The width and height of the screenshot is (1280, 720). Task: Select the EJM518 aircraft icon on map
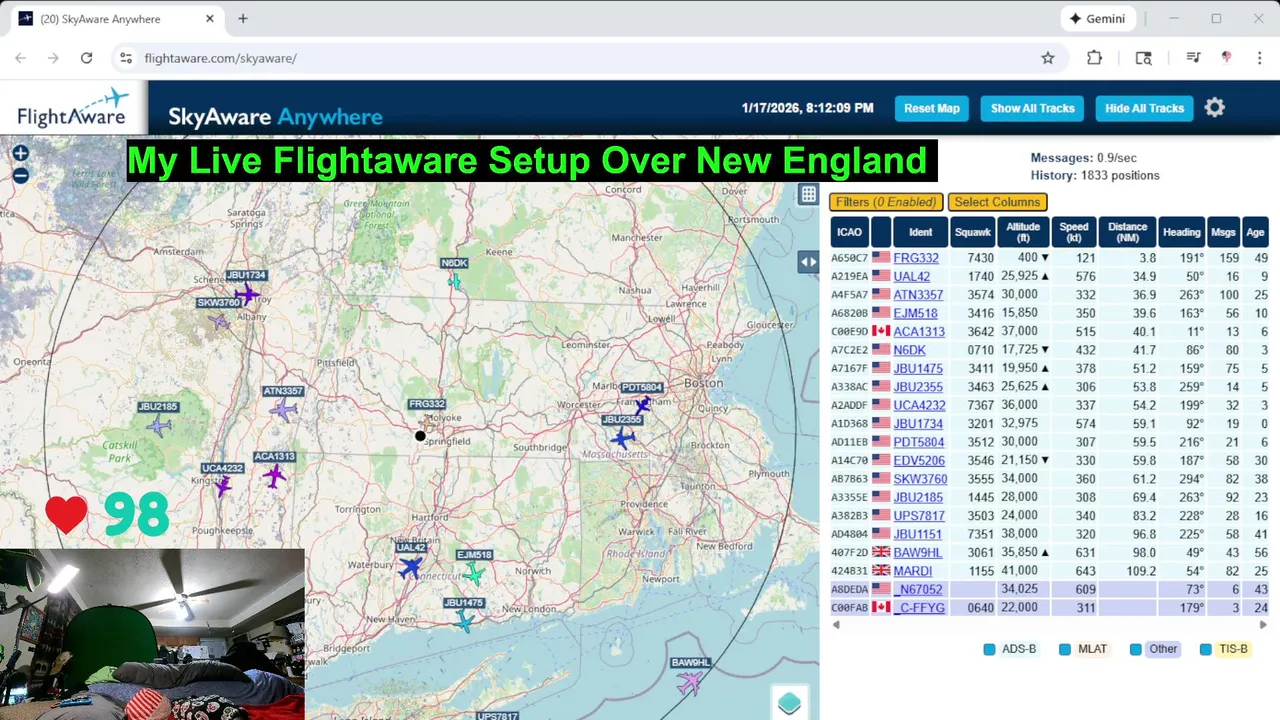tap(474, 573)
